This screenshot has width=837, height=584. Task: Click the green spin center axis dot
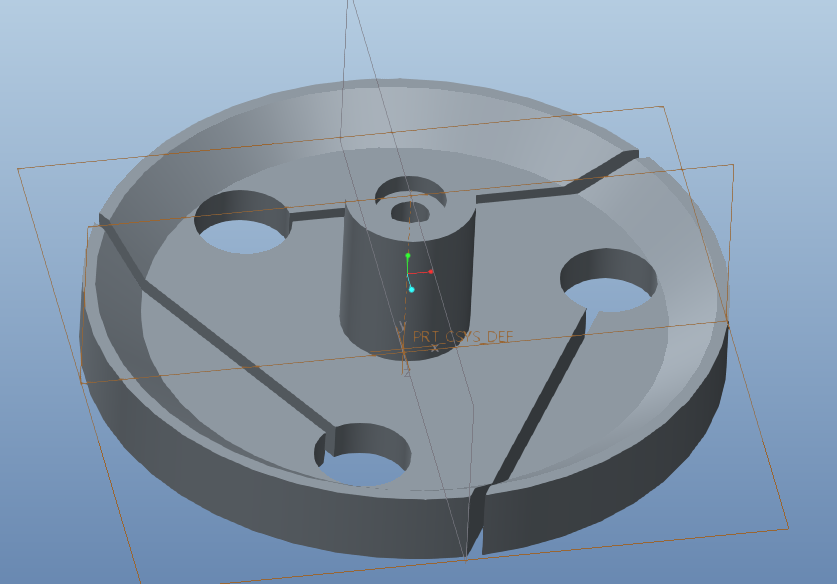[408, 256]
